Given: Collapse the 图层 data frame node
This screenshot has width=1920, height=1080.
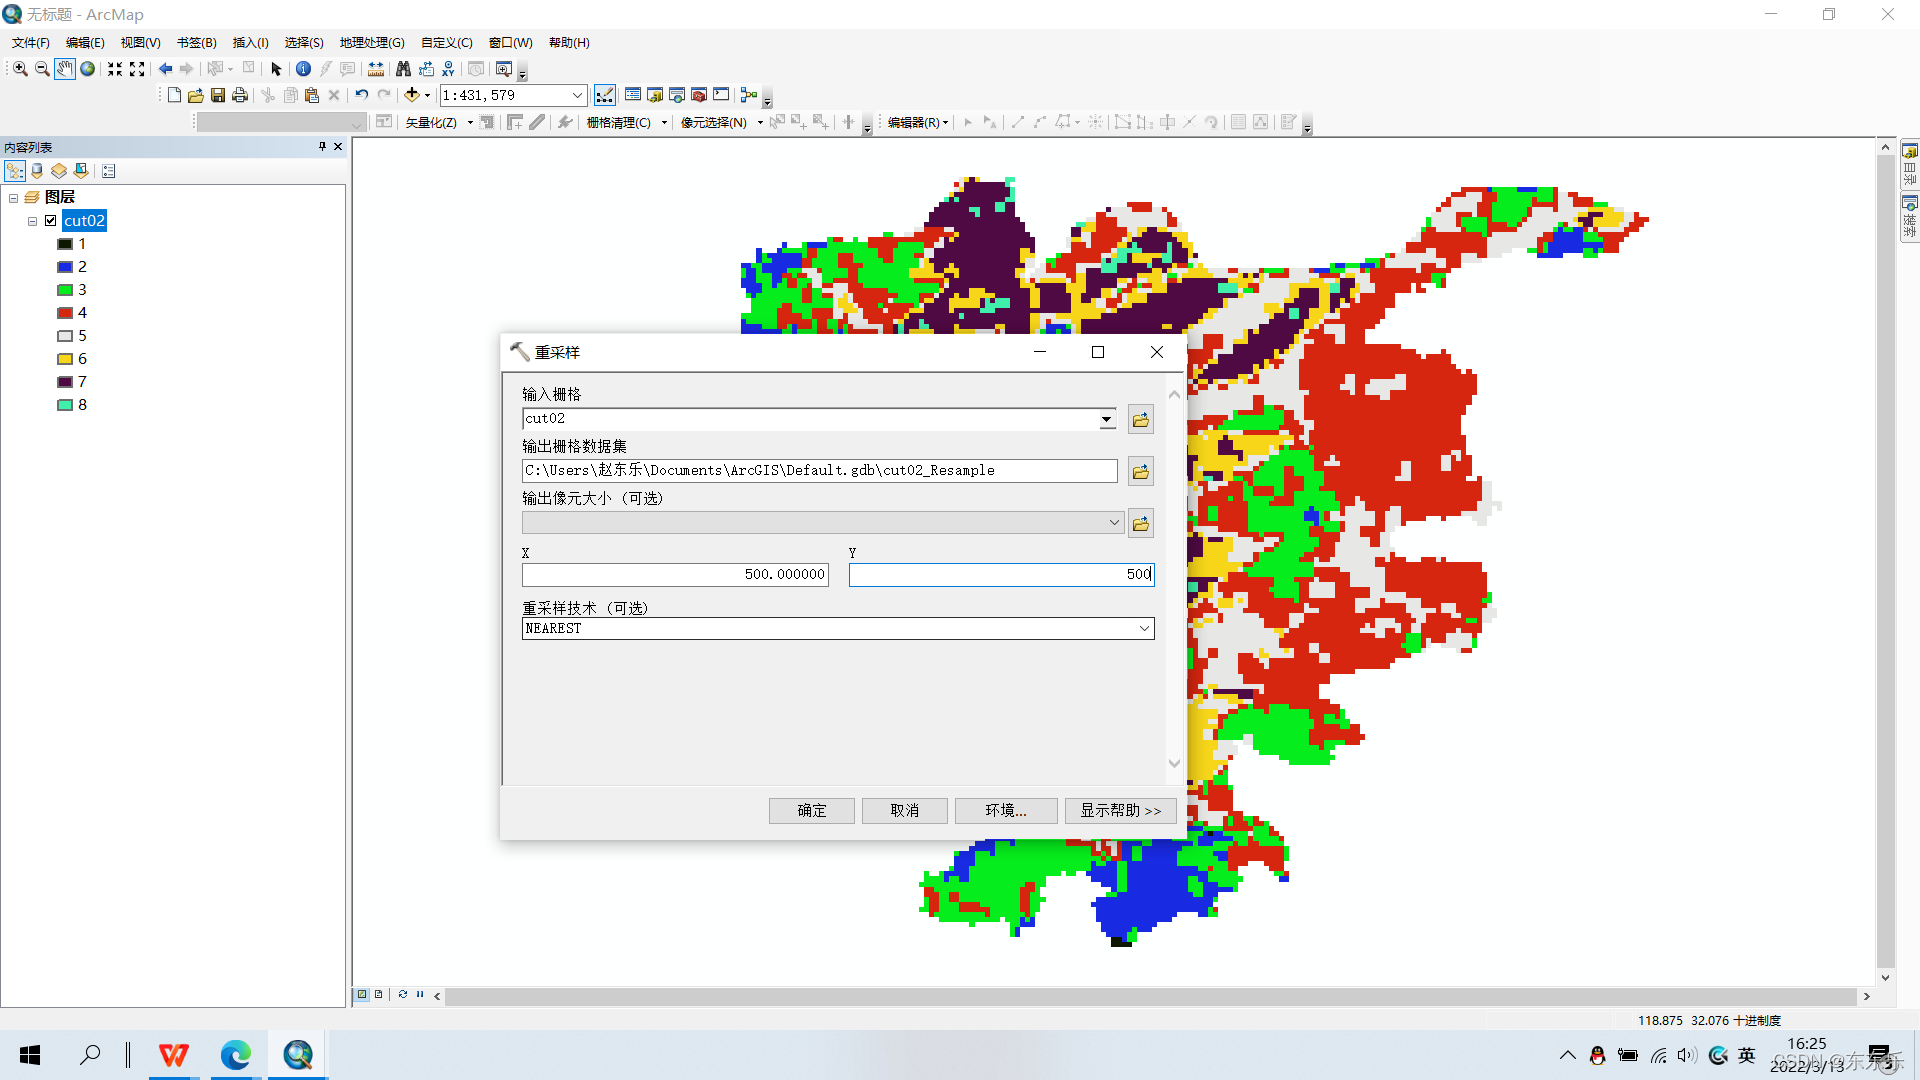Looking at the screenshot, I should click(x=14, y=198).
